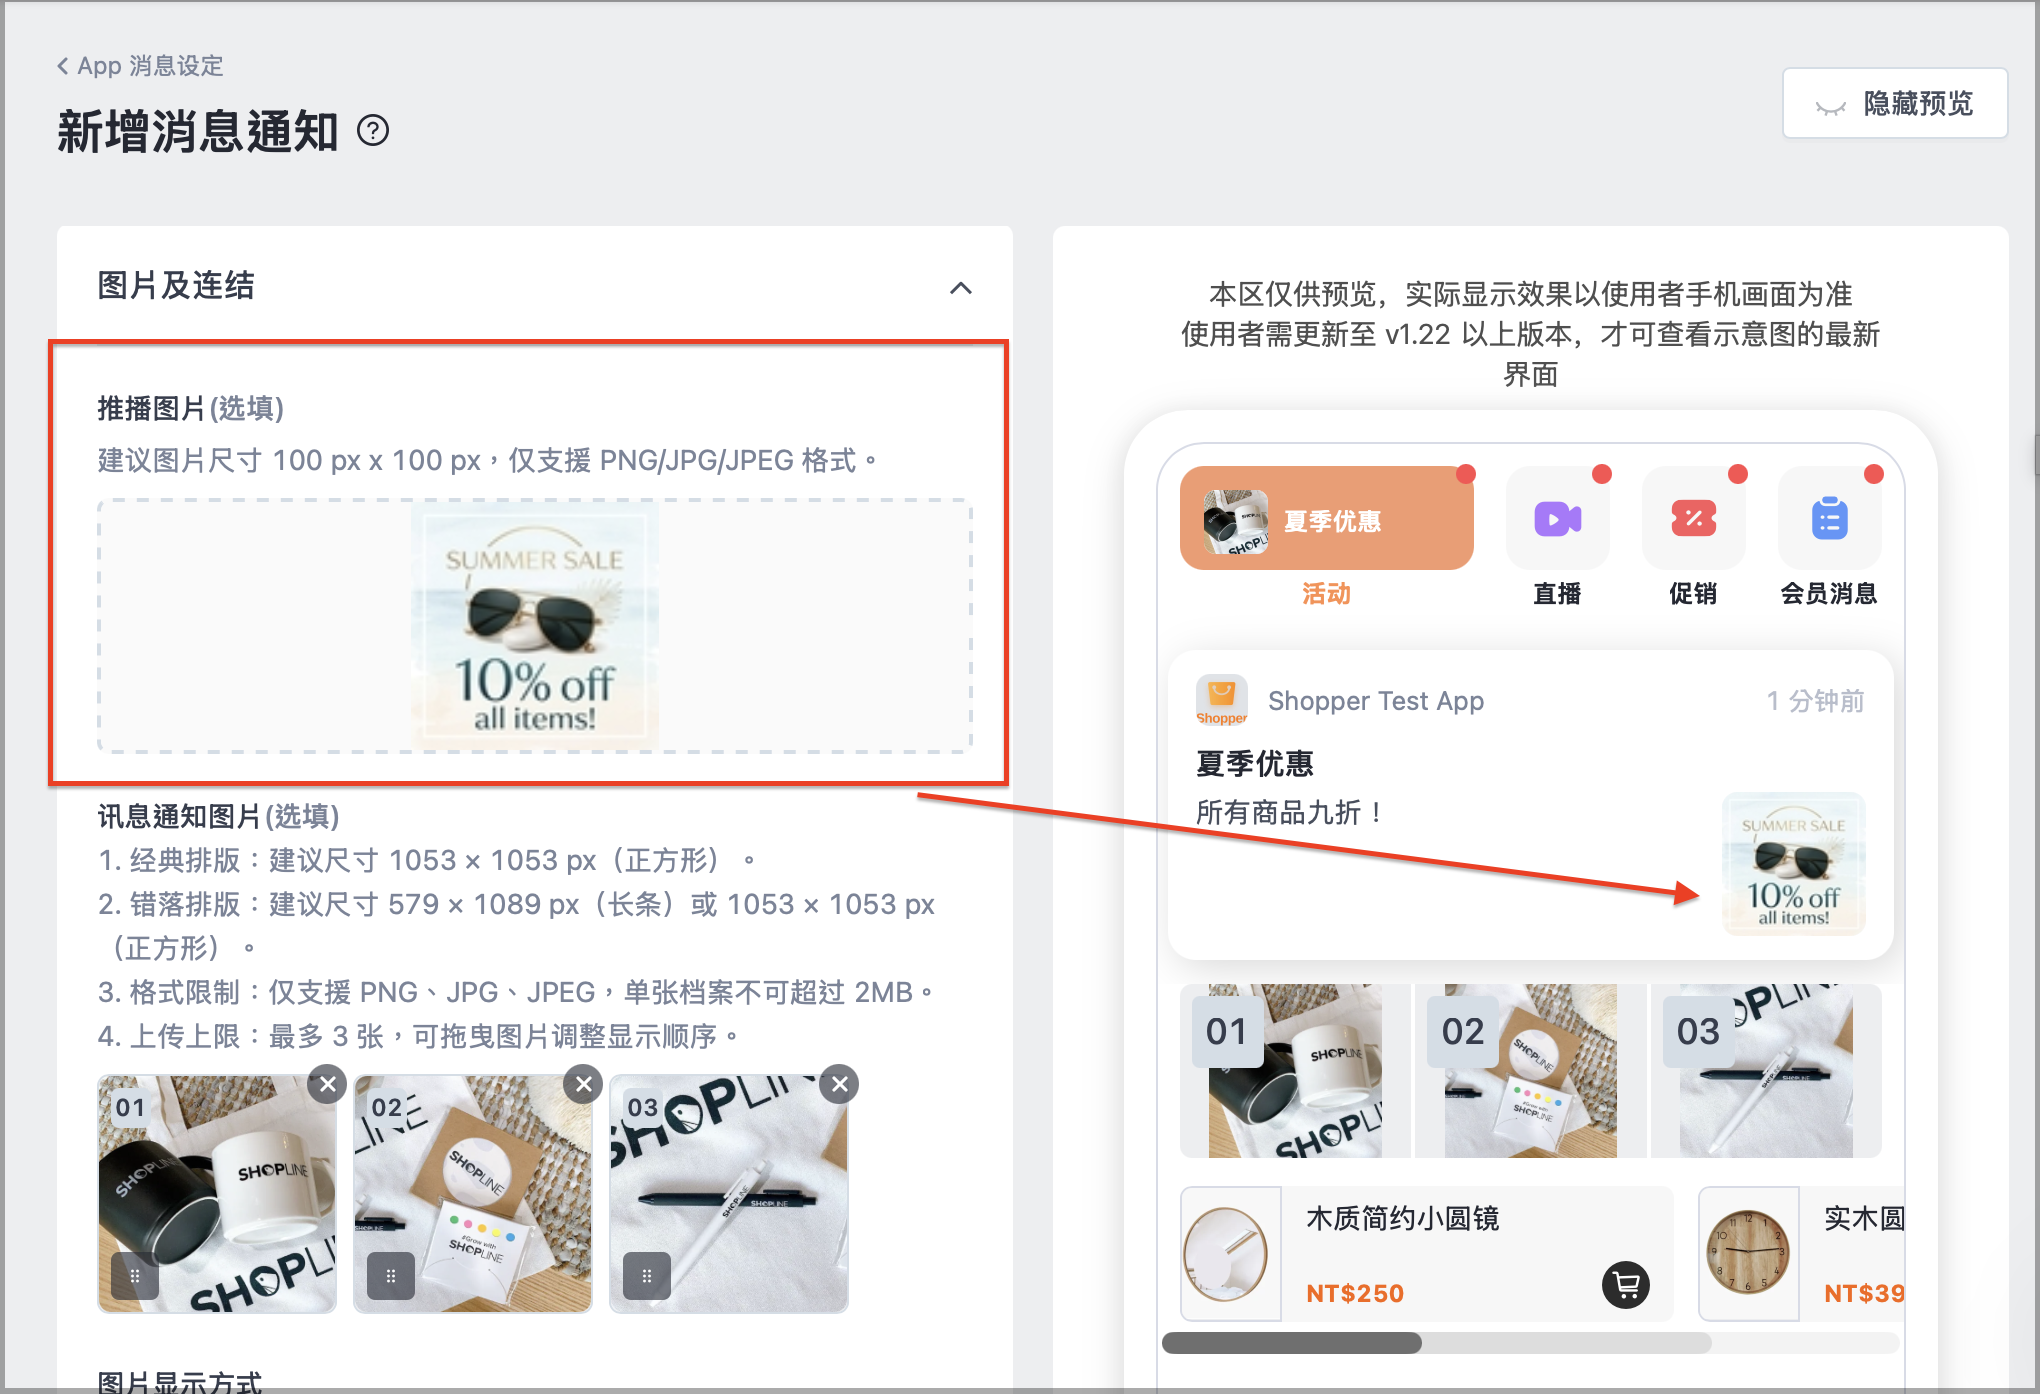Screen dimensions: 2040x1394
Task: Click the Shopper app logo icon
Action: click(x=1221, y=700)
